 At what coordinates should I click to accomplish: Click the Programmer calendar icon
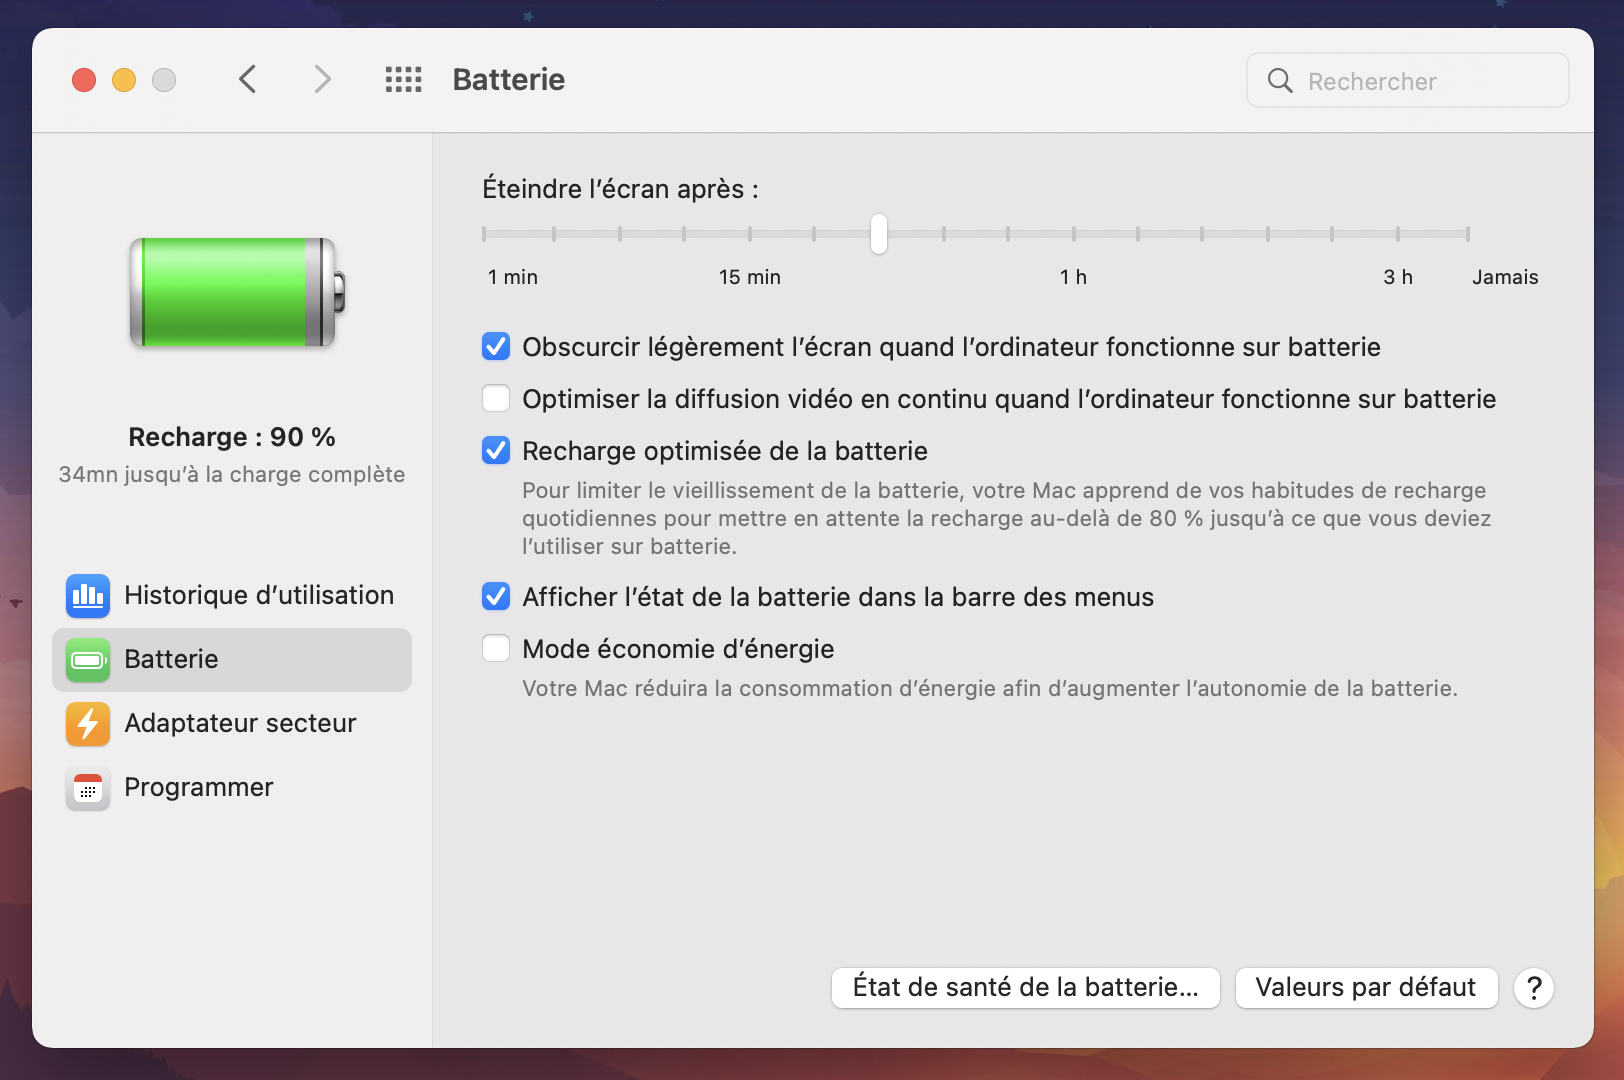pos(88,788)
